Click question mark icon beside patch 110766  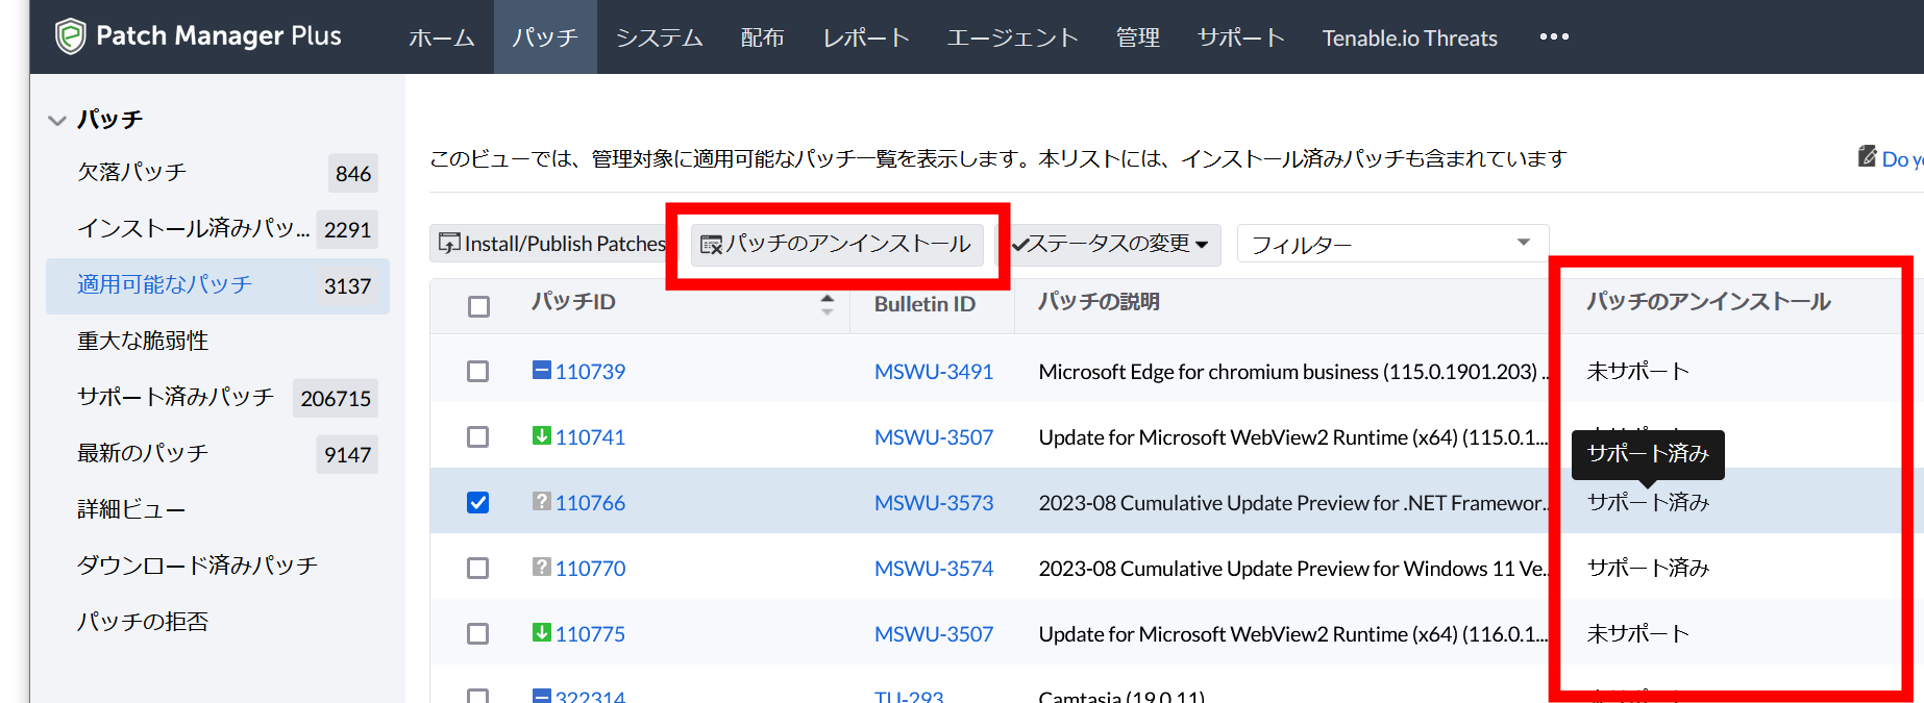[x=541, y=502]
